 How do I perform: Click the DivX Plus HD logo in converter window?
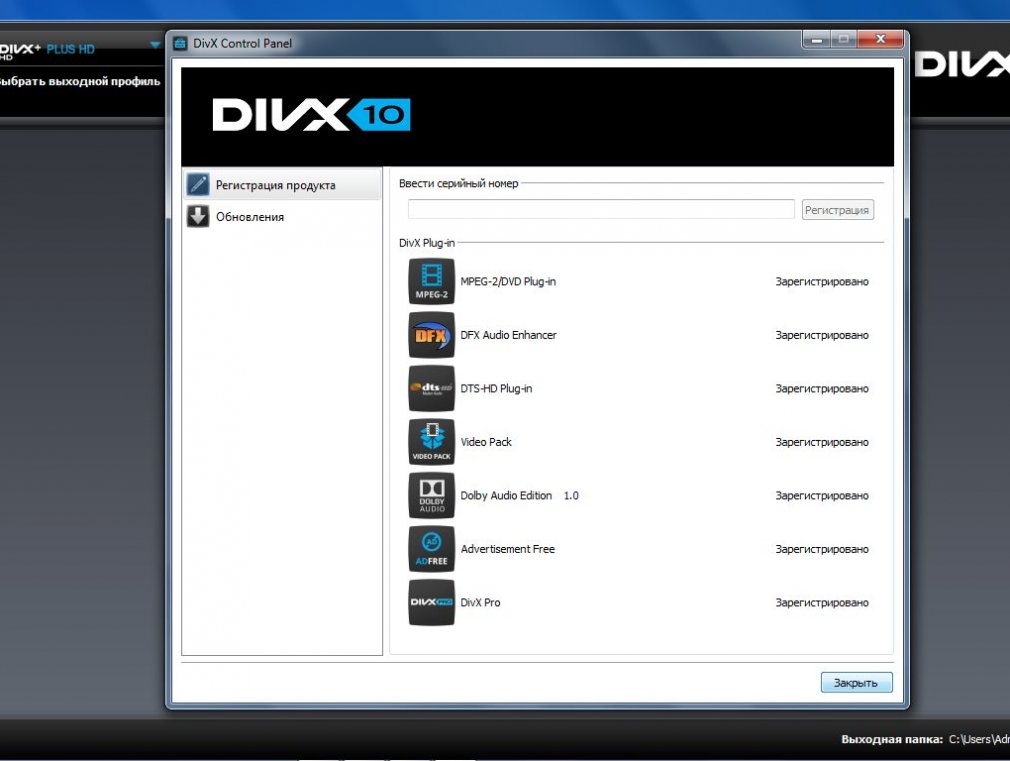(47, 50)
